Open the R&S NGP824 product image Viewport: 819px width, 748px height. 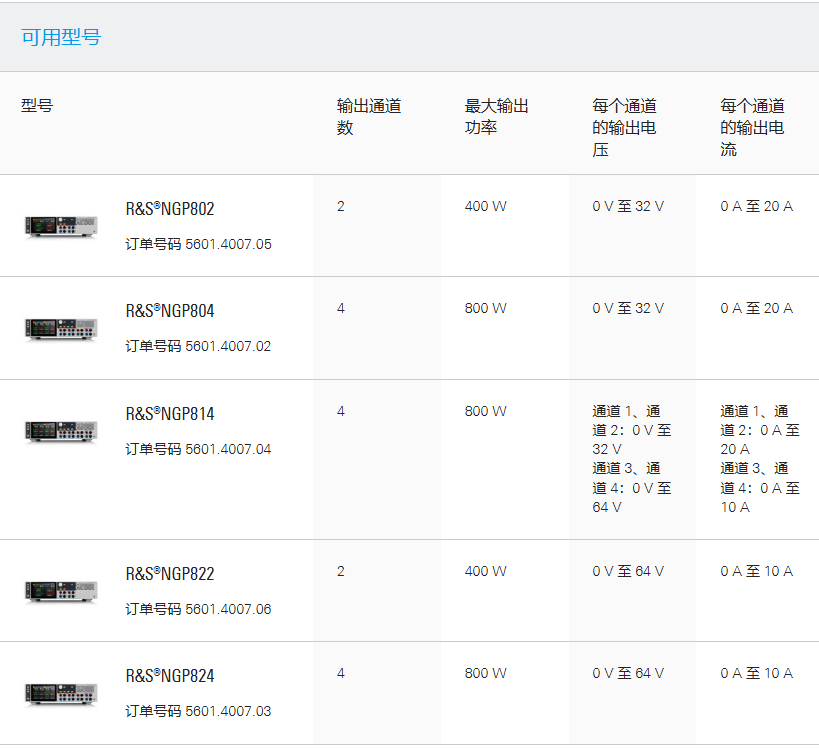(x=62, y=694)
